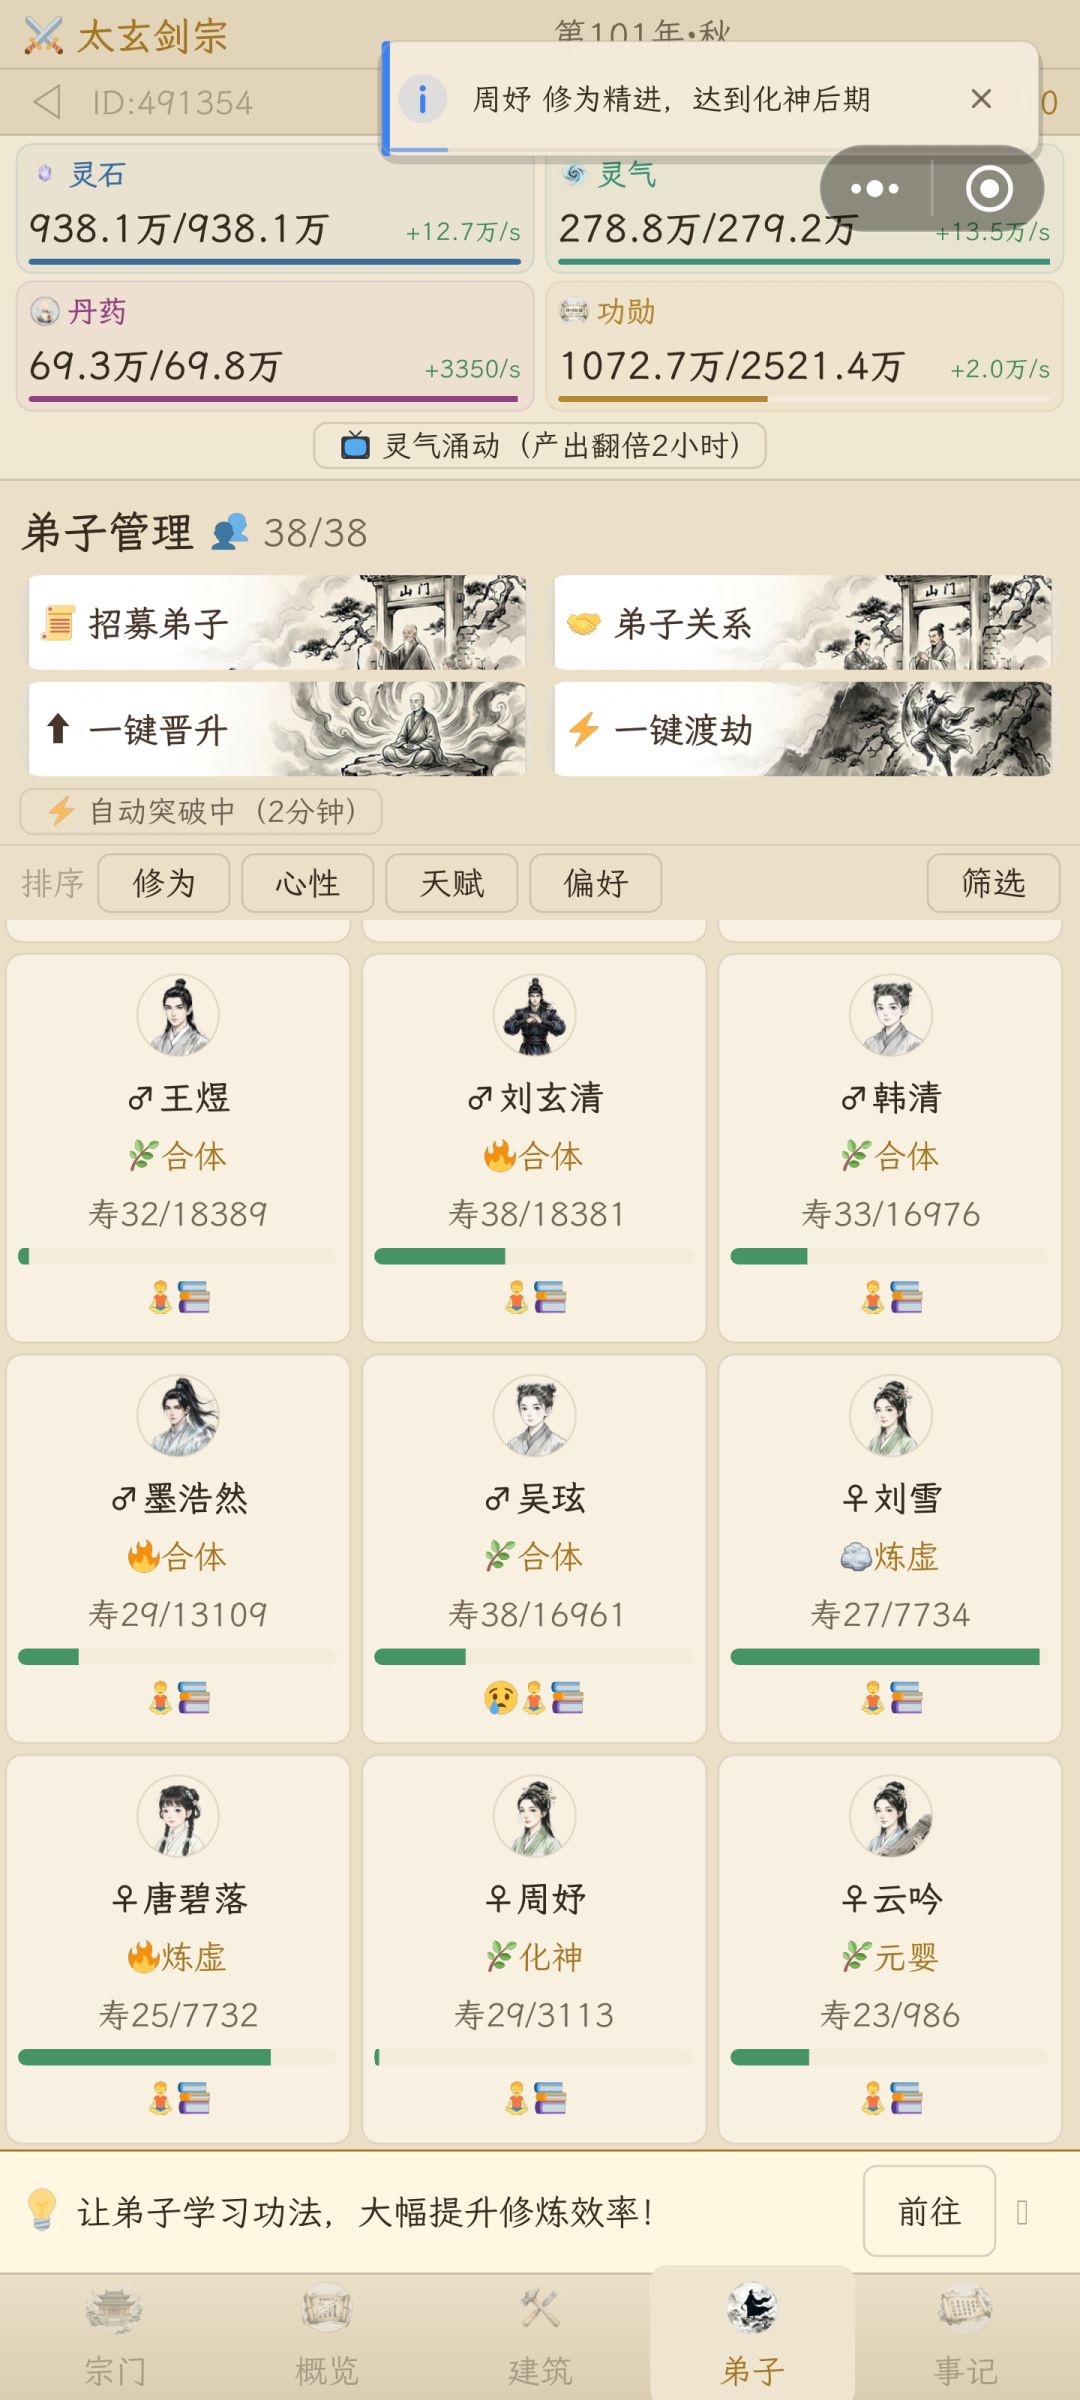
Task: Open mini-program three-dots menu
Action: 875,188
